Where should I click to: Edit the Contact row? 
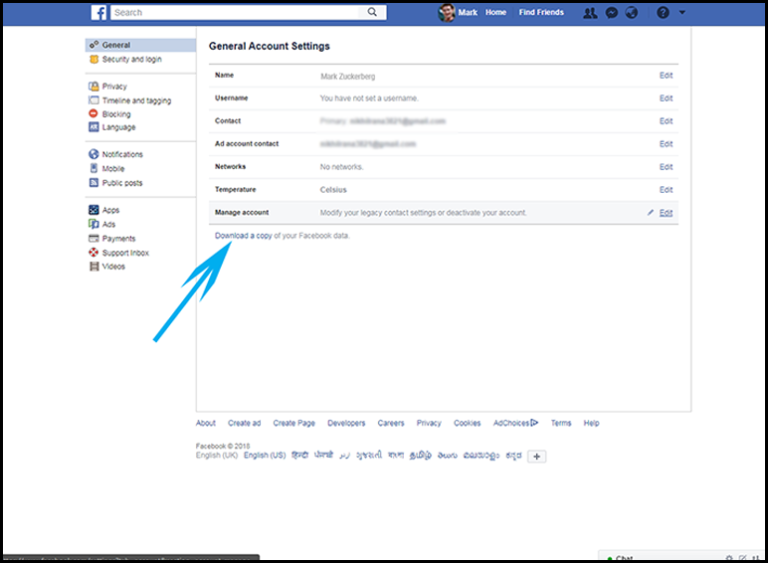666,121
